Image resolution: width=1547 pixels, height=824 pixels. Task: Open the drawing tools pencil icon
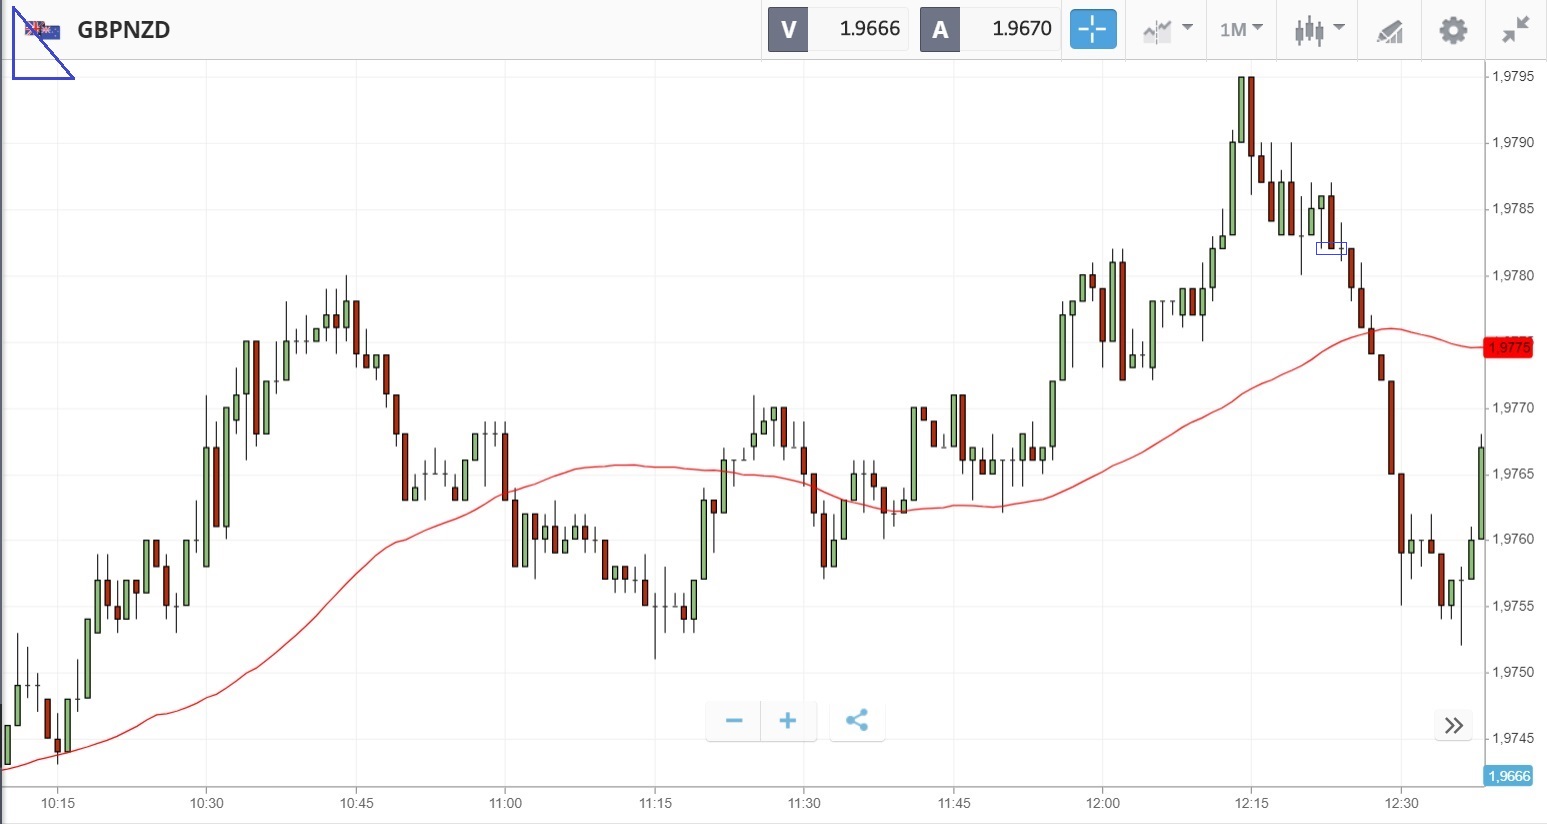coord(1389,31)
